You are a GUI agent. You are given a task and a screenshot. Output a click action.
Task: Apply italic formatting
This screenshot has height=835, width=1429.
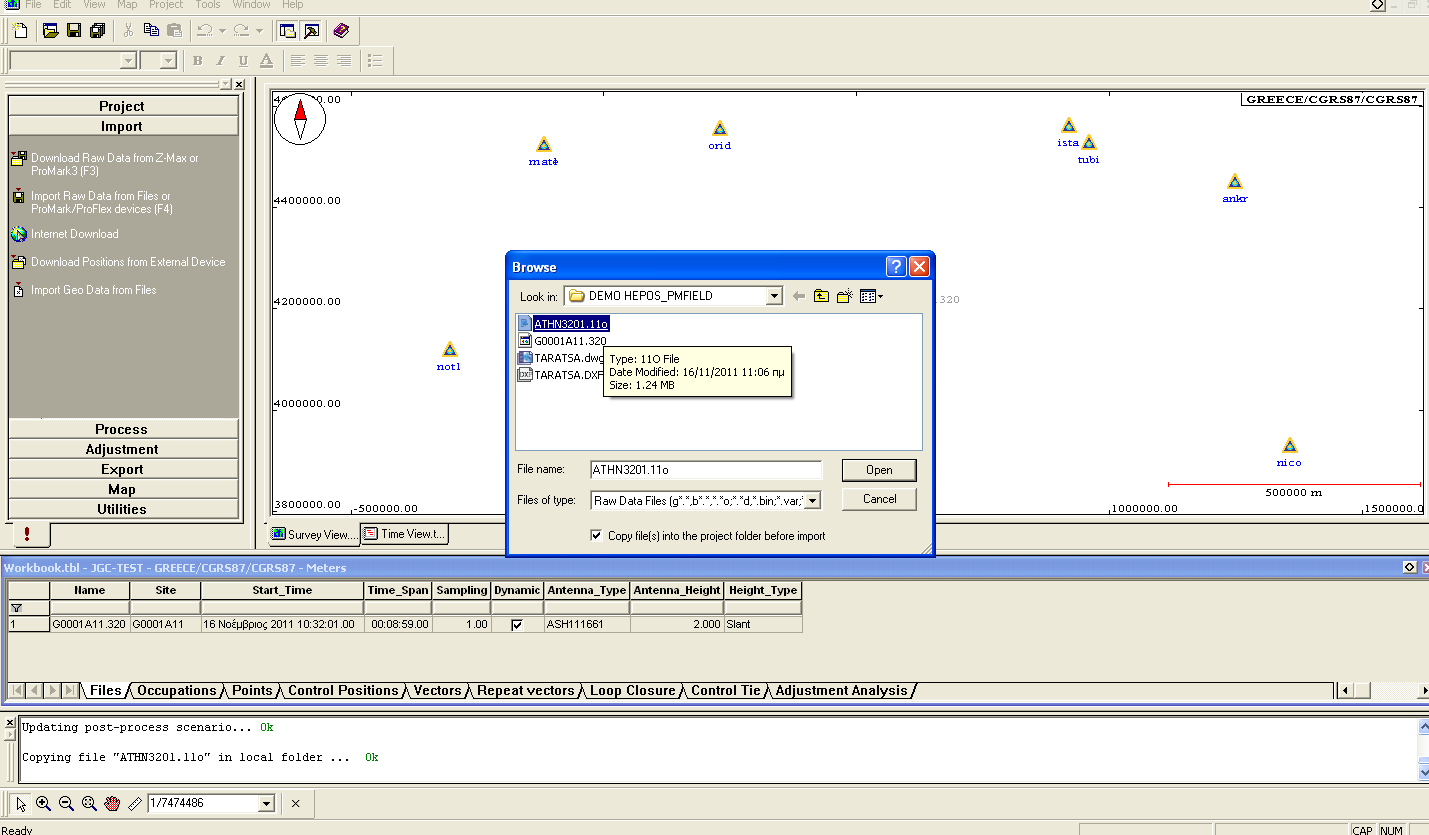[220, 61]
